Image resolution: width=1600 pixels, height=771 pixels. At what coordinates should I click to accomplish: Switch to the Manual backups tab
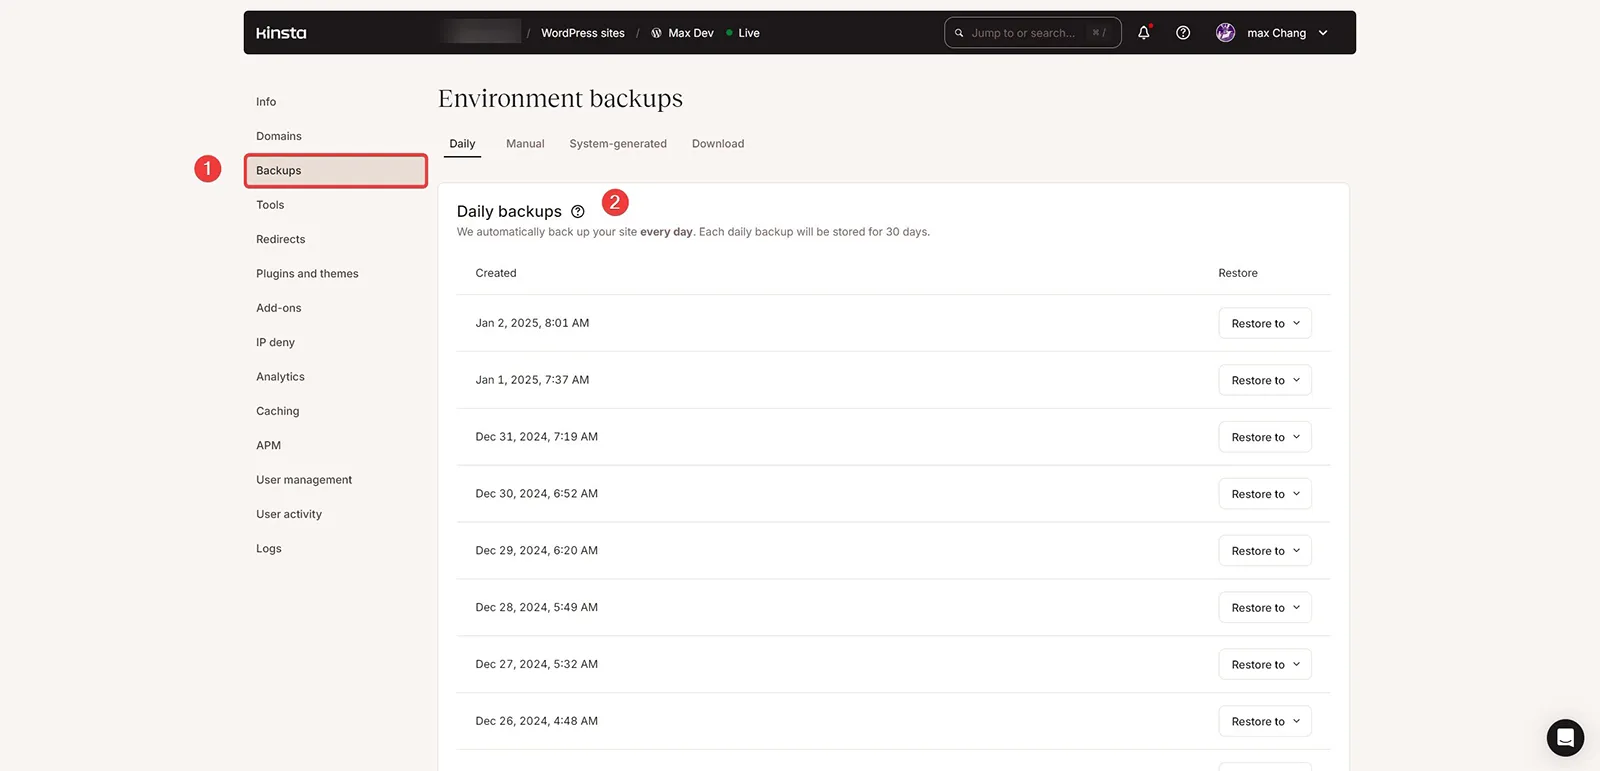click(x=525, y=144)
